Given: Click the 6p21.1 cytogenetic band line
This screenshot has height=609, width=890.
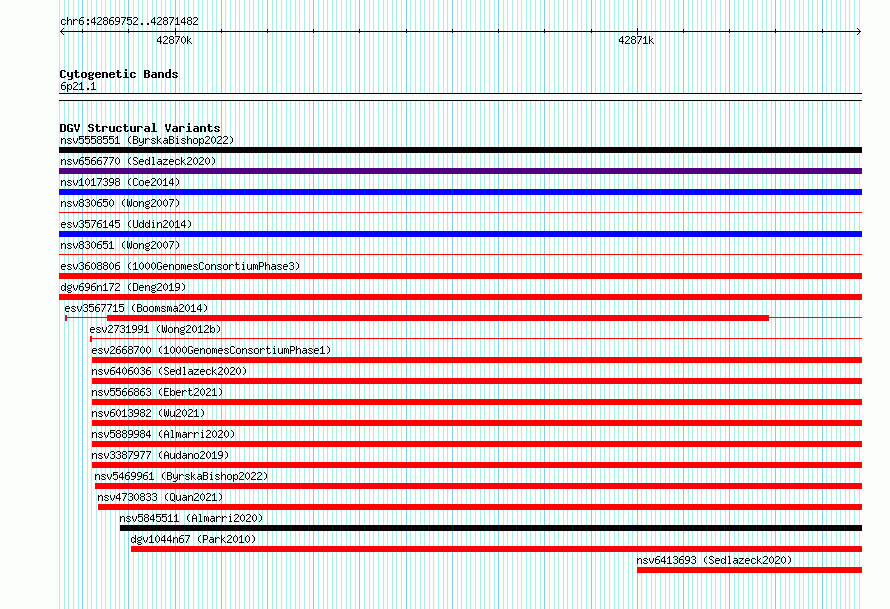Looking at the screenshot, I should 460,97.
